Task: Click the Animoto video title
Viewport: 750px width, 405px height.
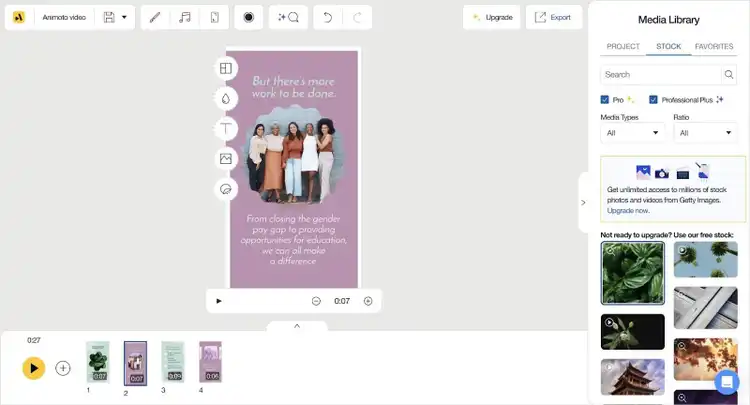Action: (64, 17)
